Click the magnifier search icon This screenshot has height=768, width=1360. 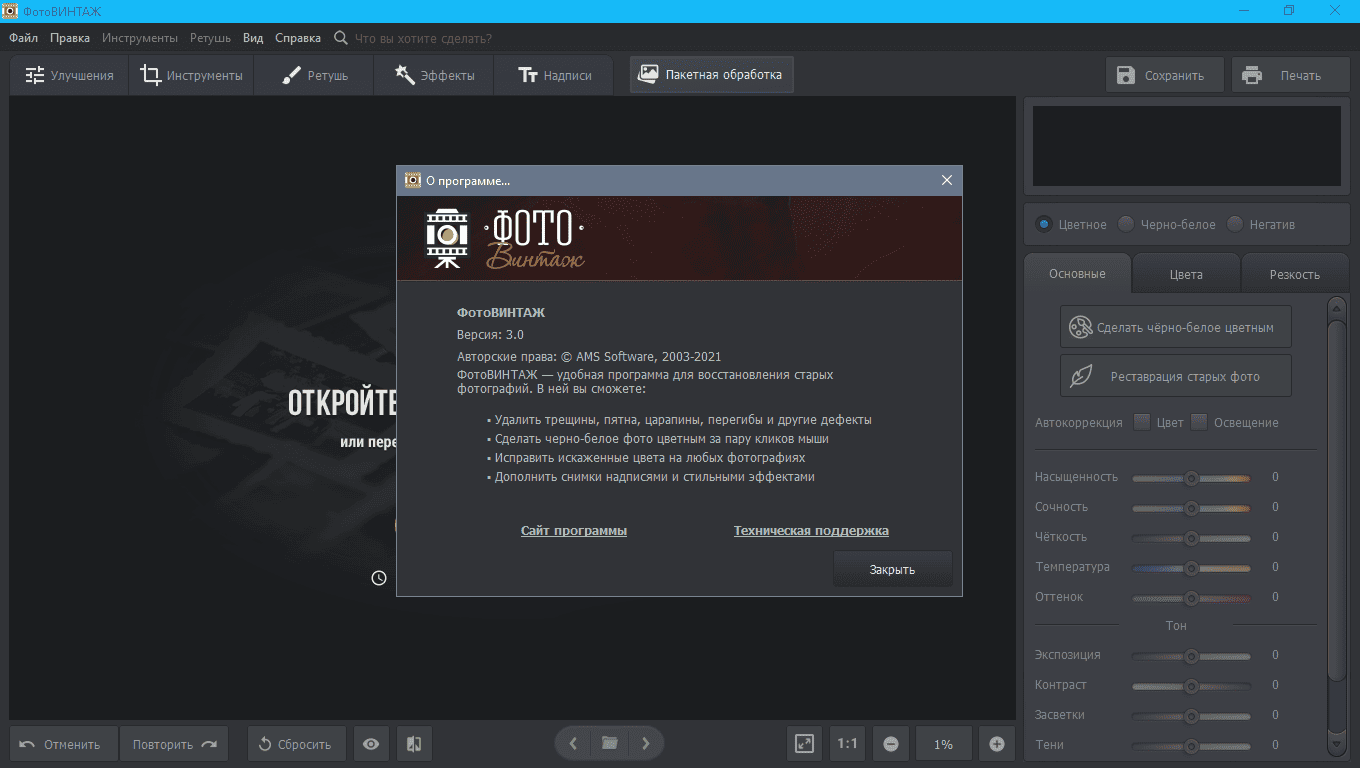pyautogui.click(x=341, y=38)
